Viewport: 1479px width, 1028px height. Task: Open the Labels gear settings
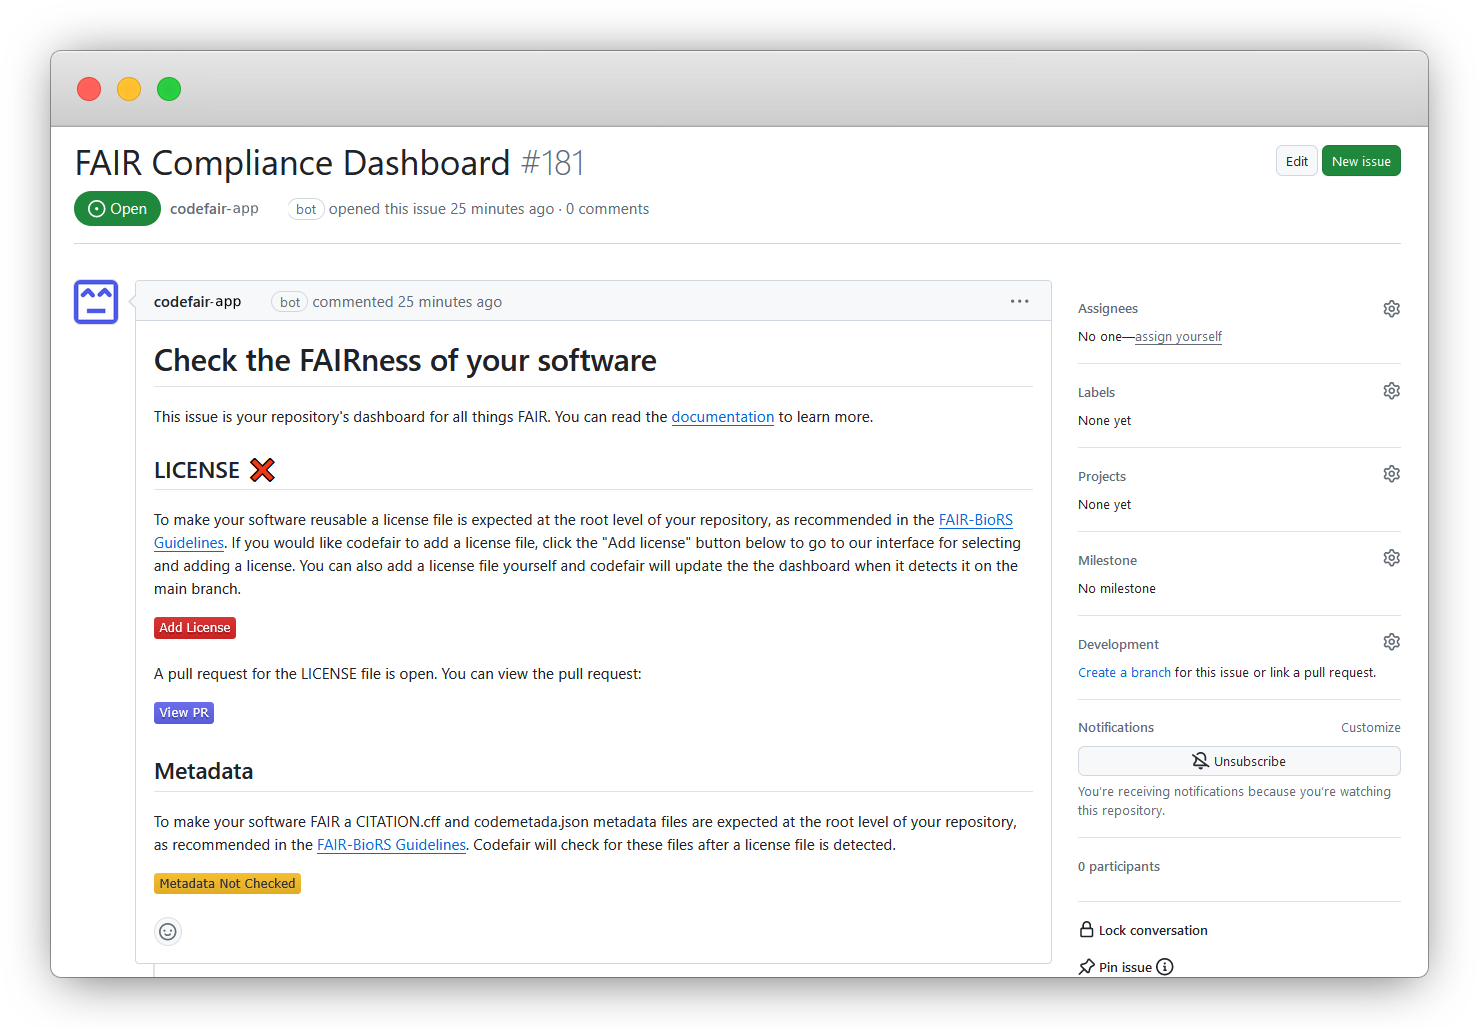(1391, 391)
